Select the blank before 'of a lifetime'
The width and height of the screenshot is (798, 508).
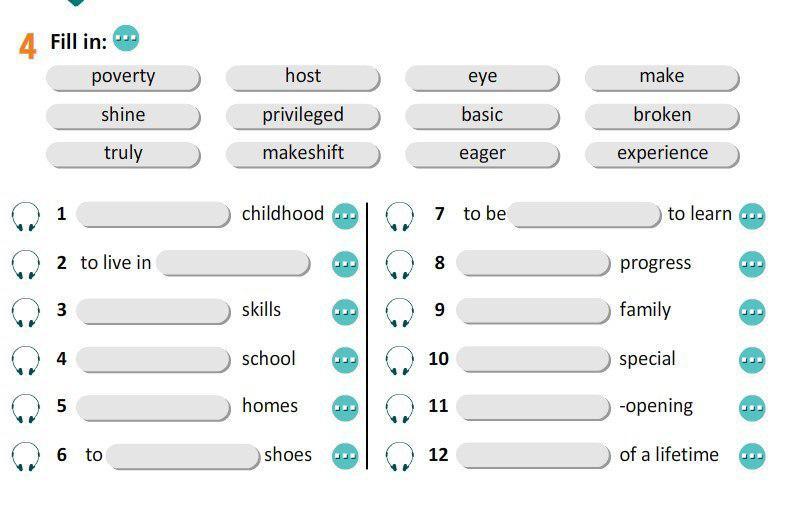pos(533,456)
